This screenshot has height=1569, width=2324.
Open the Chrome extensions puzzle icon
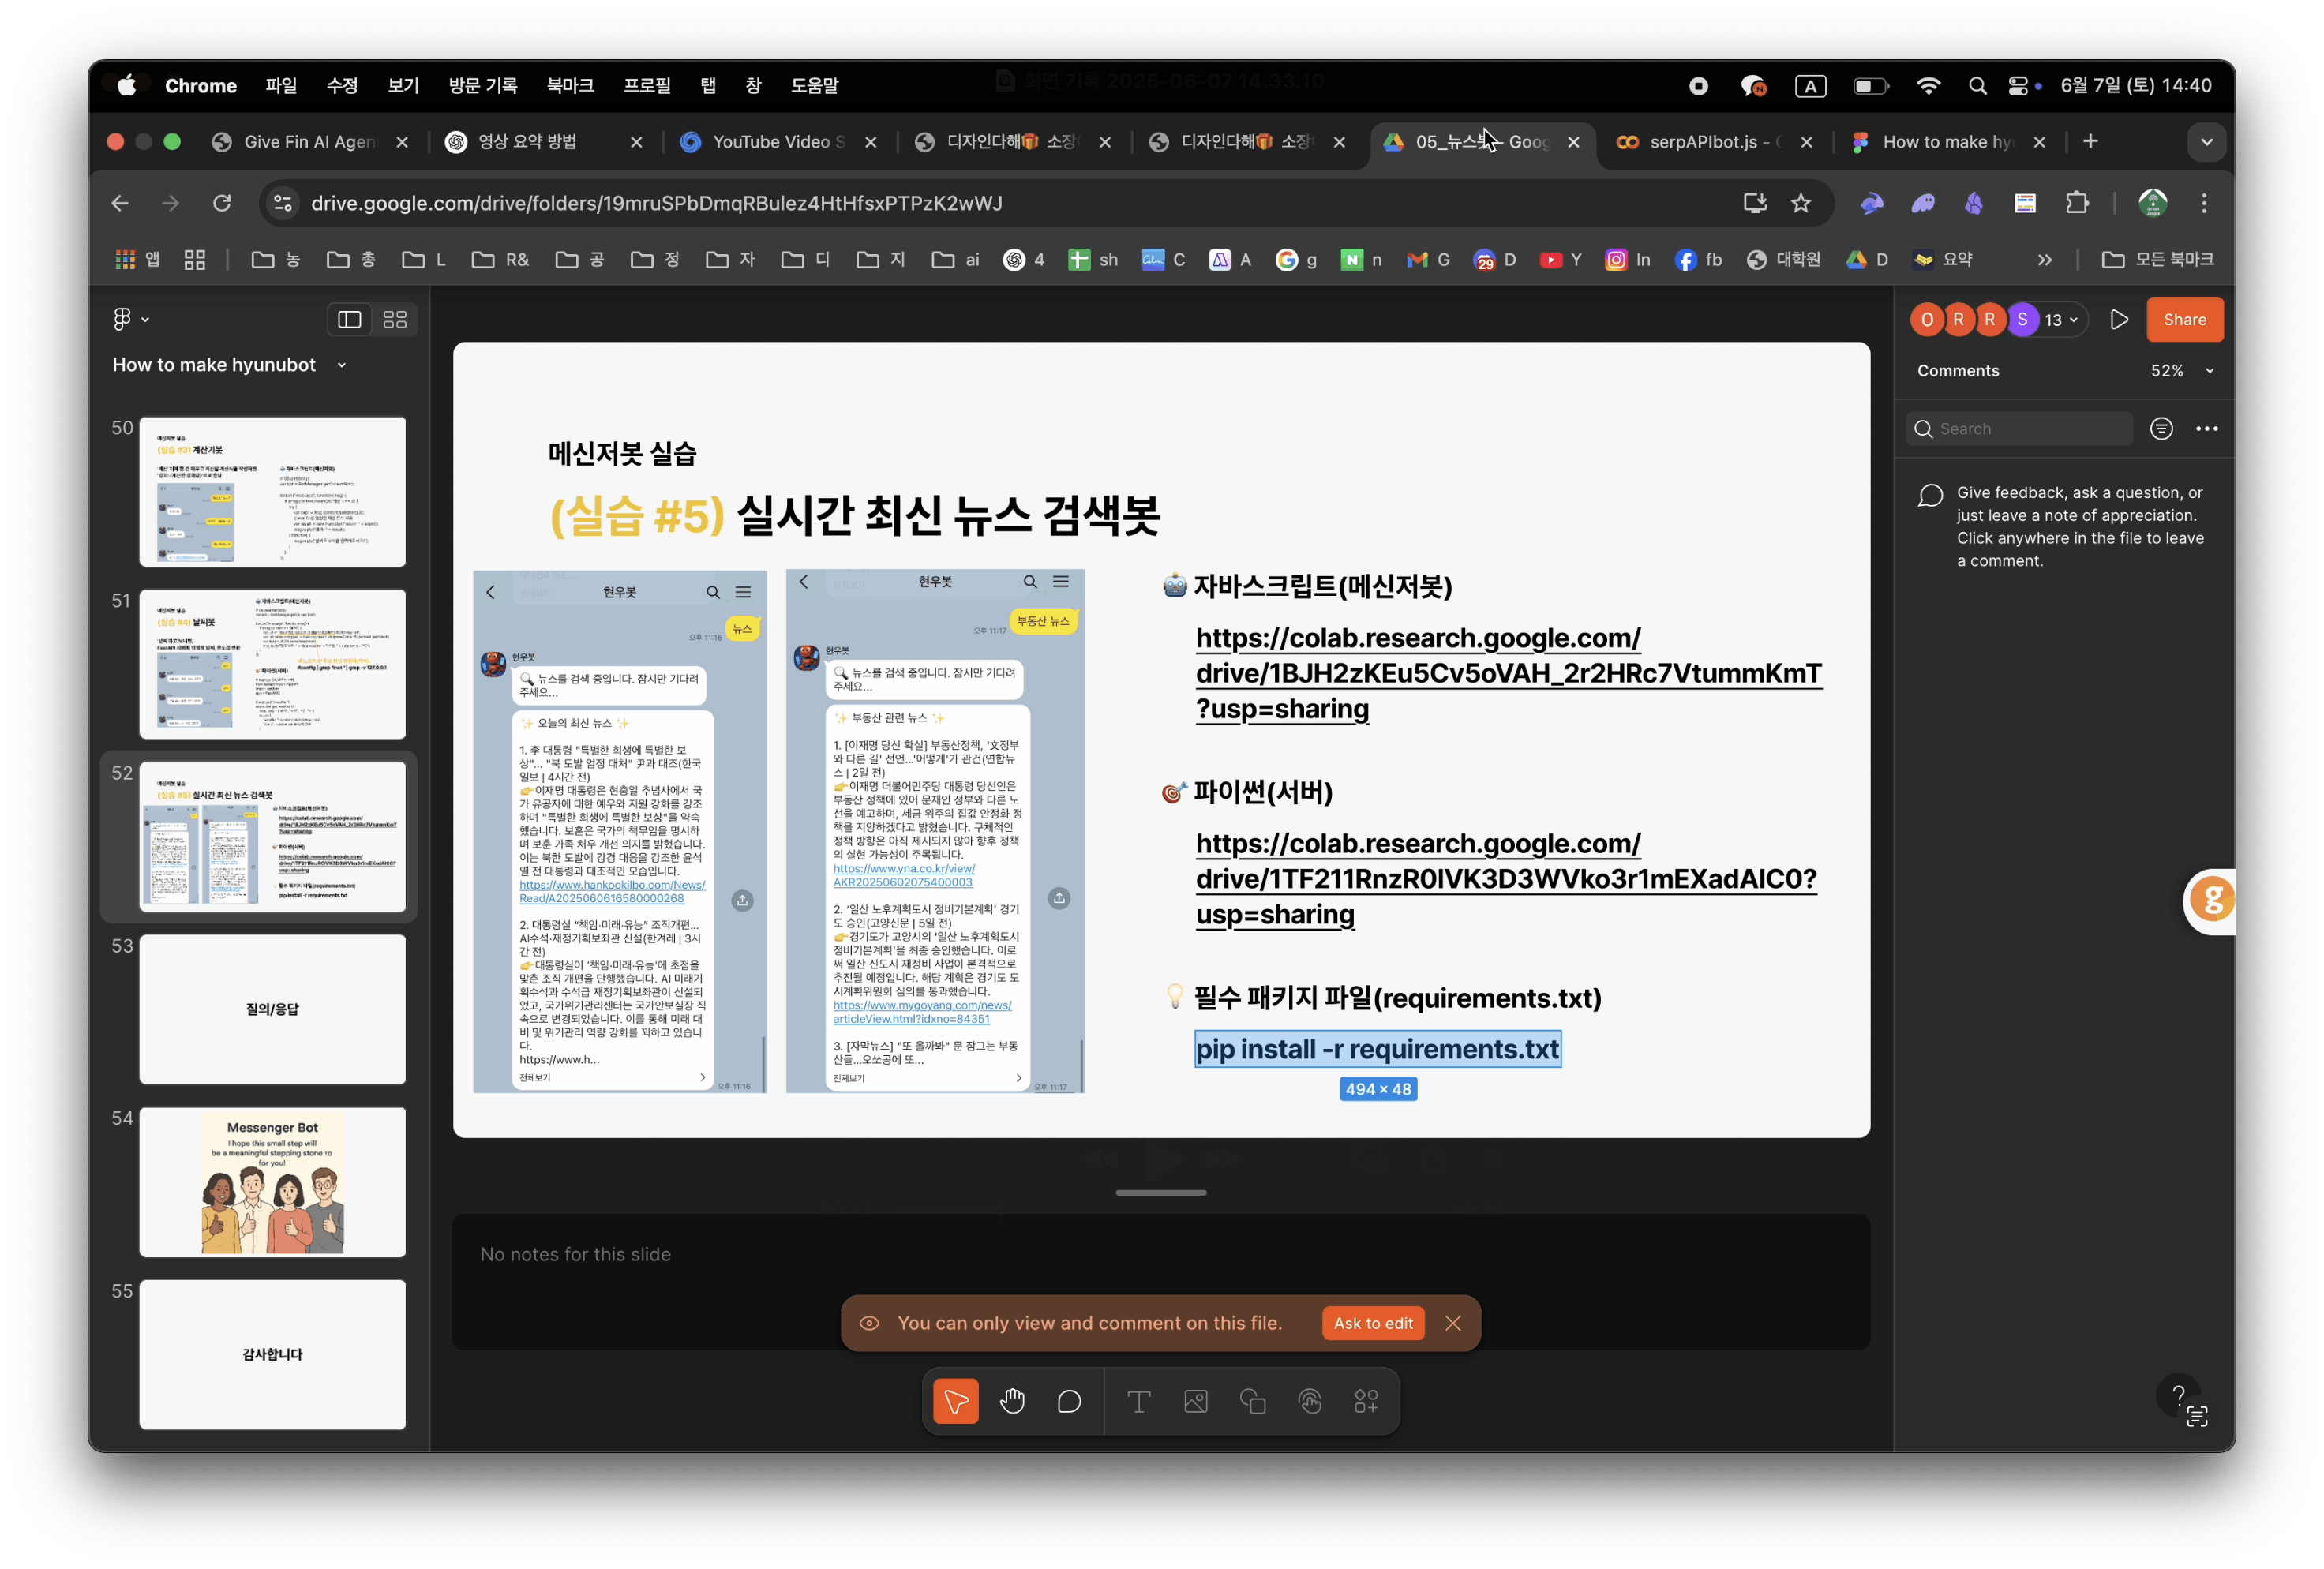point(2076,203)
